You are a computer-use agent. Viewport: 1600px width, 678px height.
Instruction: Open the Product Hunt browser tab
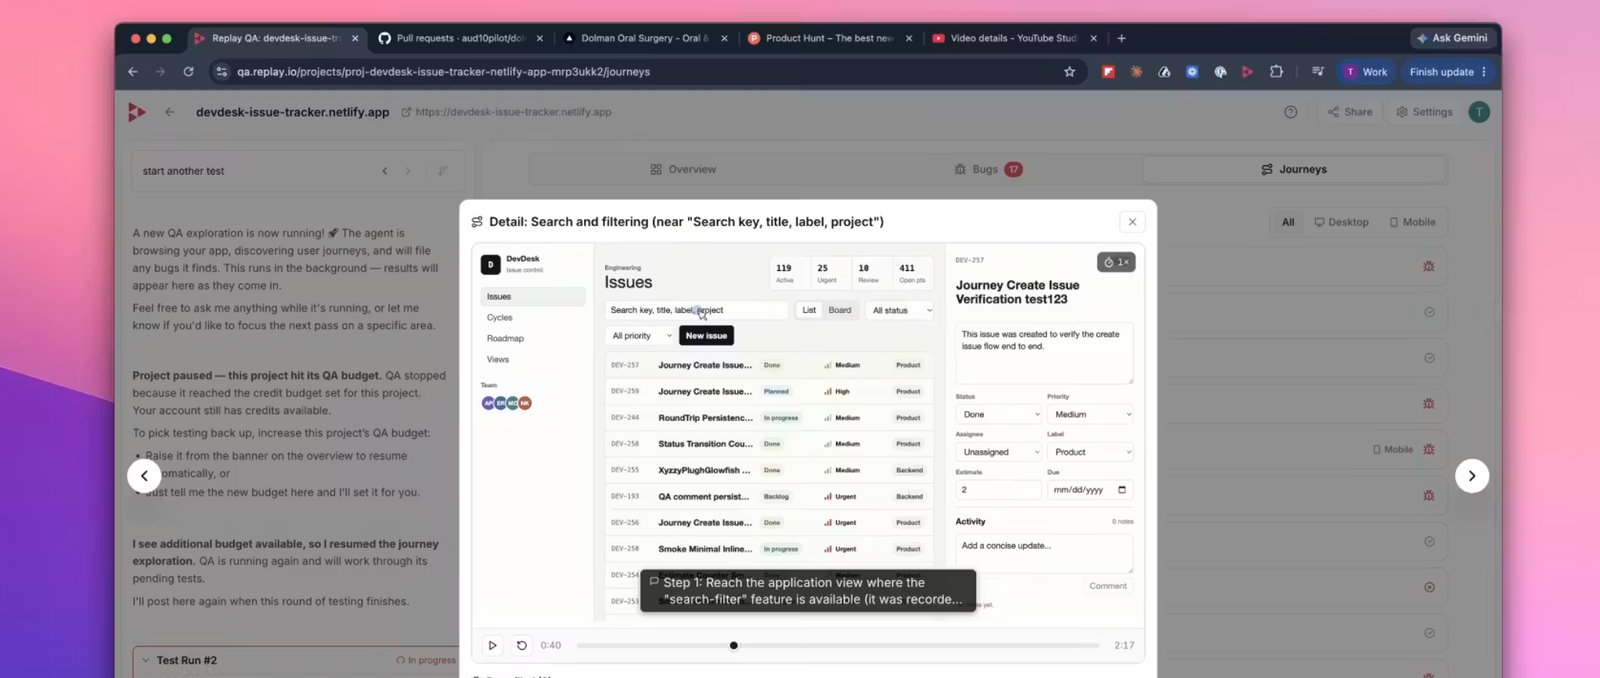click(x=830, y=38)
